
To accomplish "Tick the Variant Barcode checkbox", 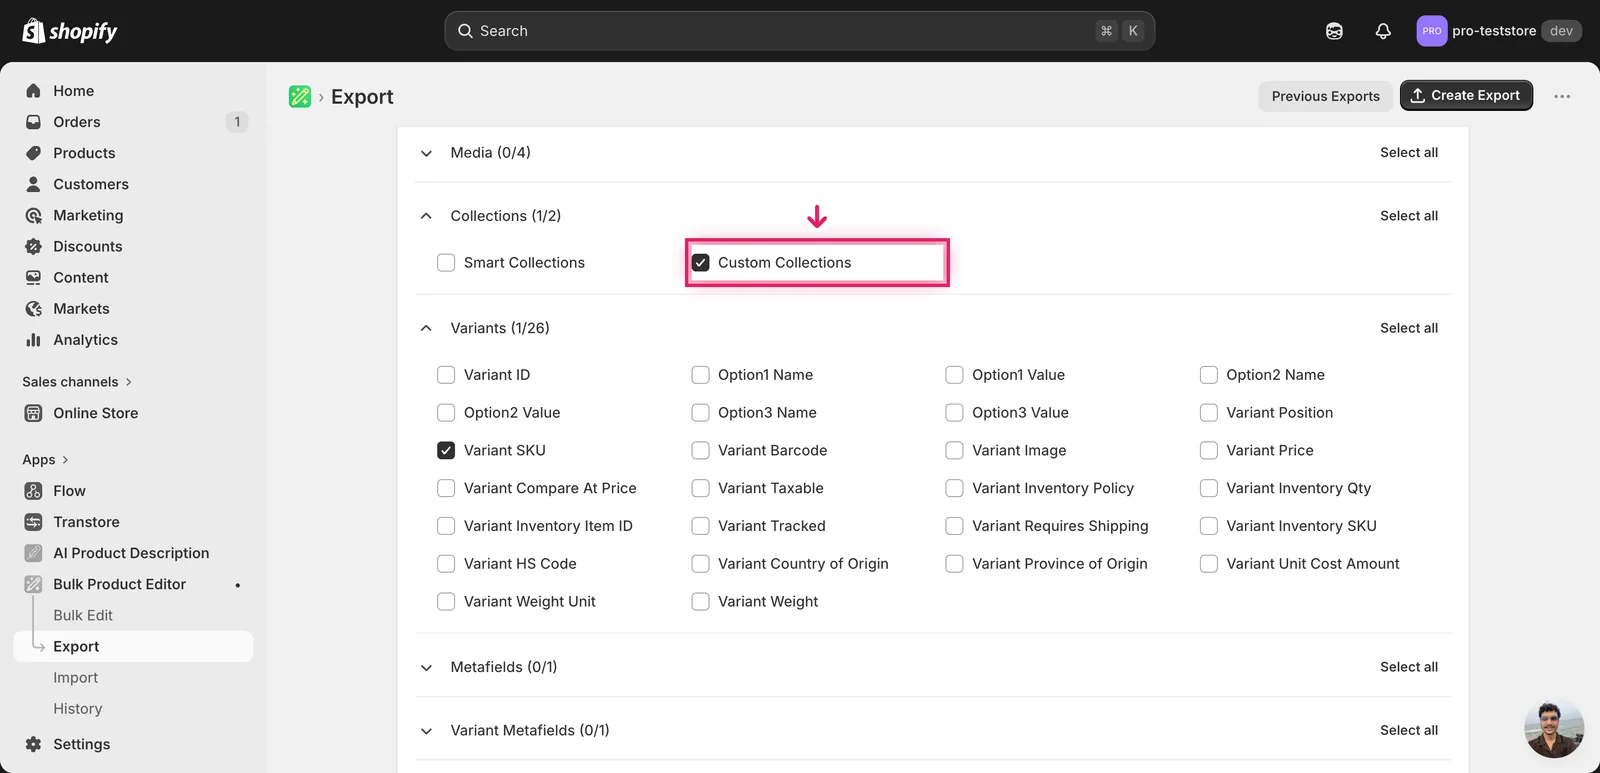I will click(701, 451).
